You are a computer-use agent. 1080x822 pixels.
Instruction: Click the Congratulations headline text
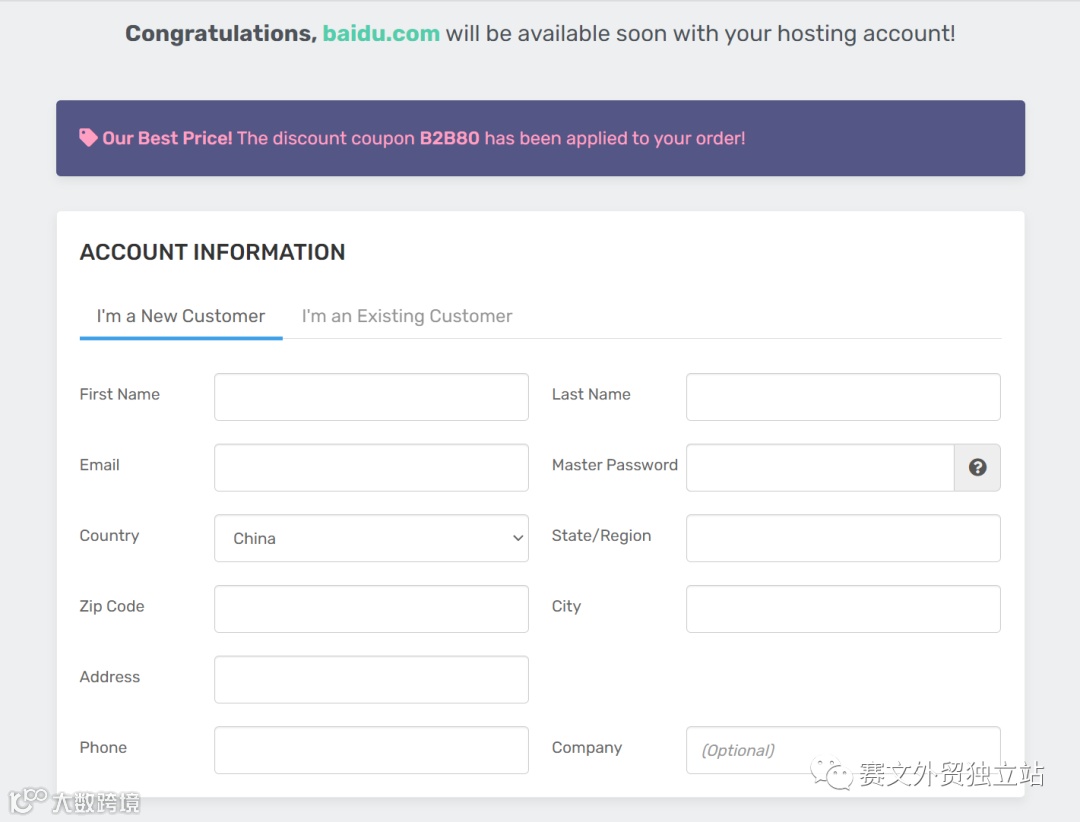click(220, 33)
